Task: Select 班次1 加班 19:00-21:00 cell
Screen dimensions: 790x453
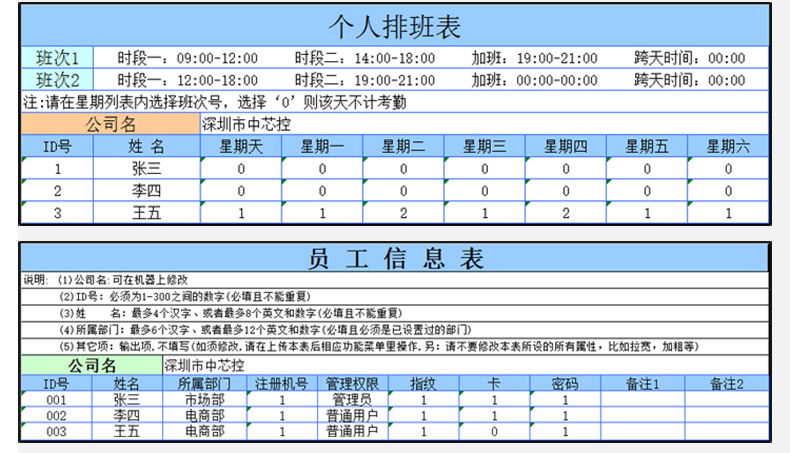Action: [535, 58]
